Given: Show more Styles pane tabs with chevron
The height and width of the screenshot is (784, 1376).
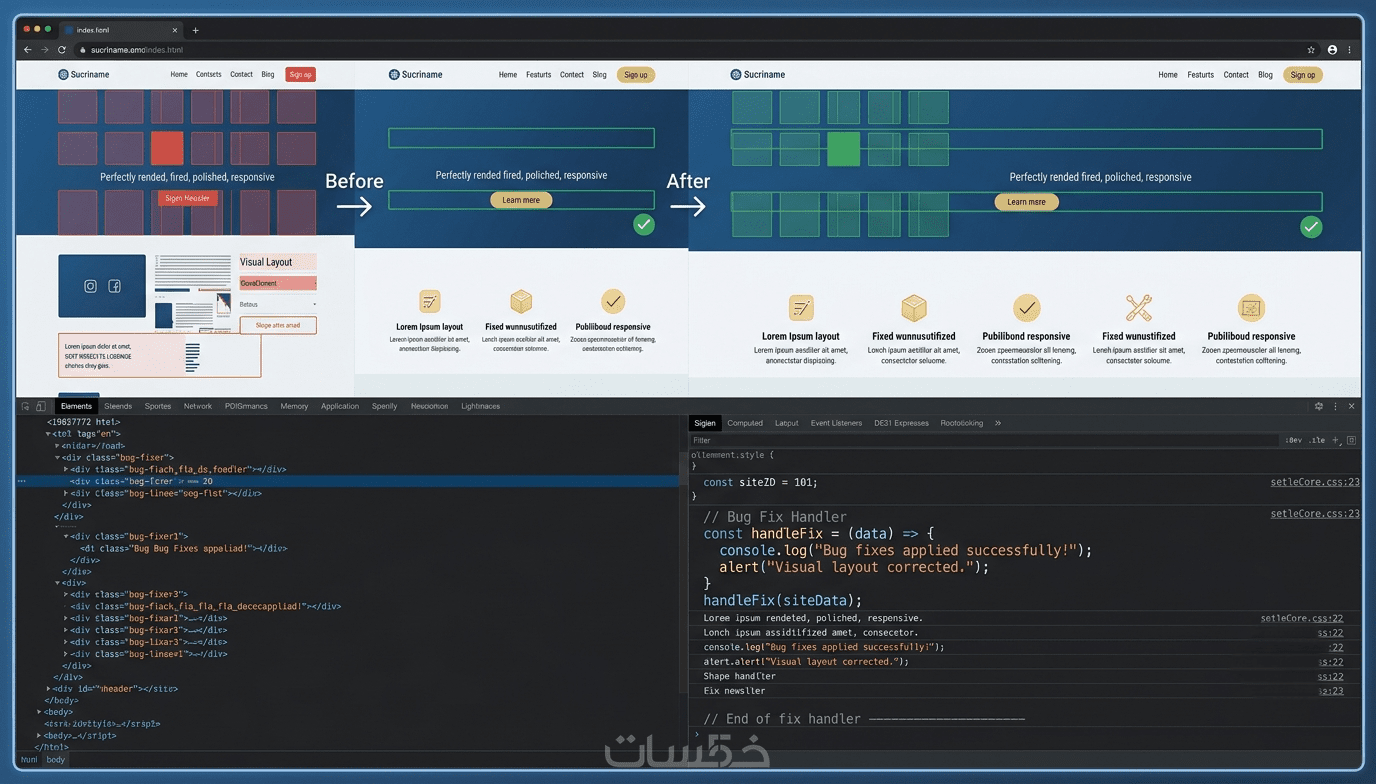Looking at the screenshot, I should 998,423.
